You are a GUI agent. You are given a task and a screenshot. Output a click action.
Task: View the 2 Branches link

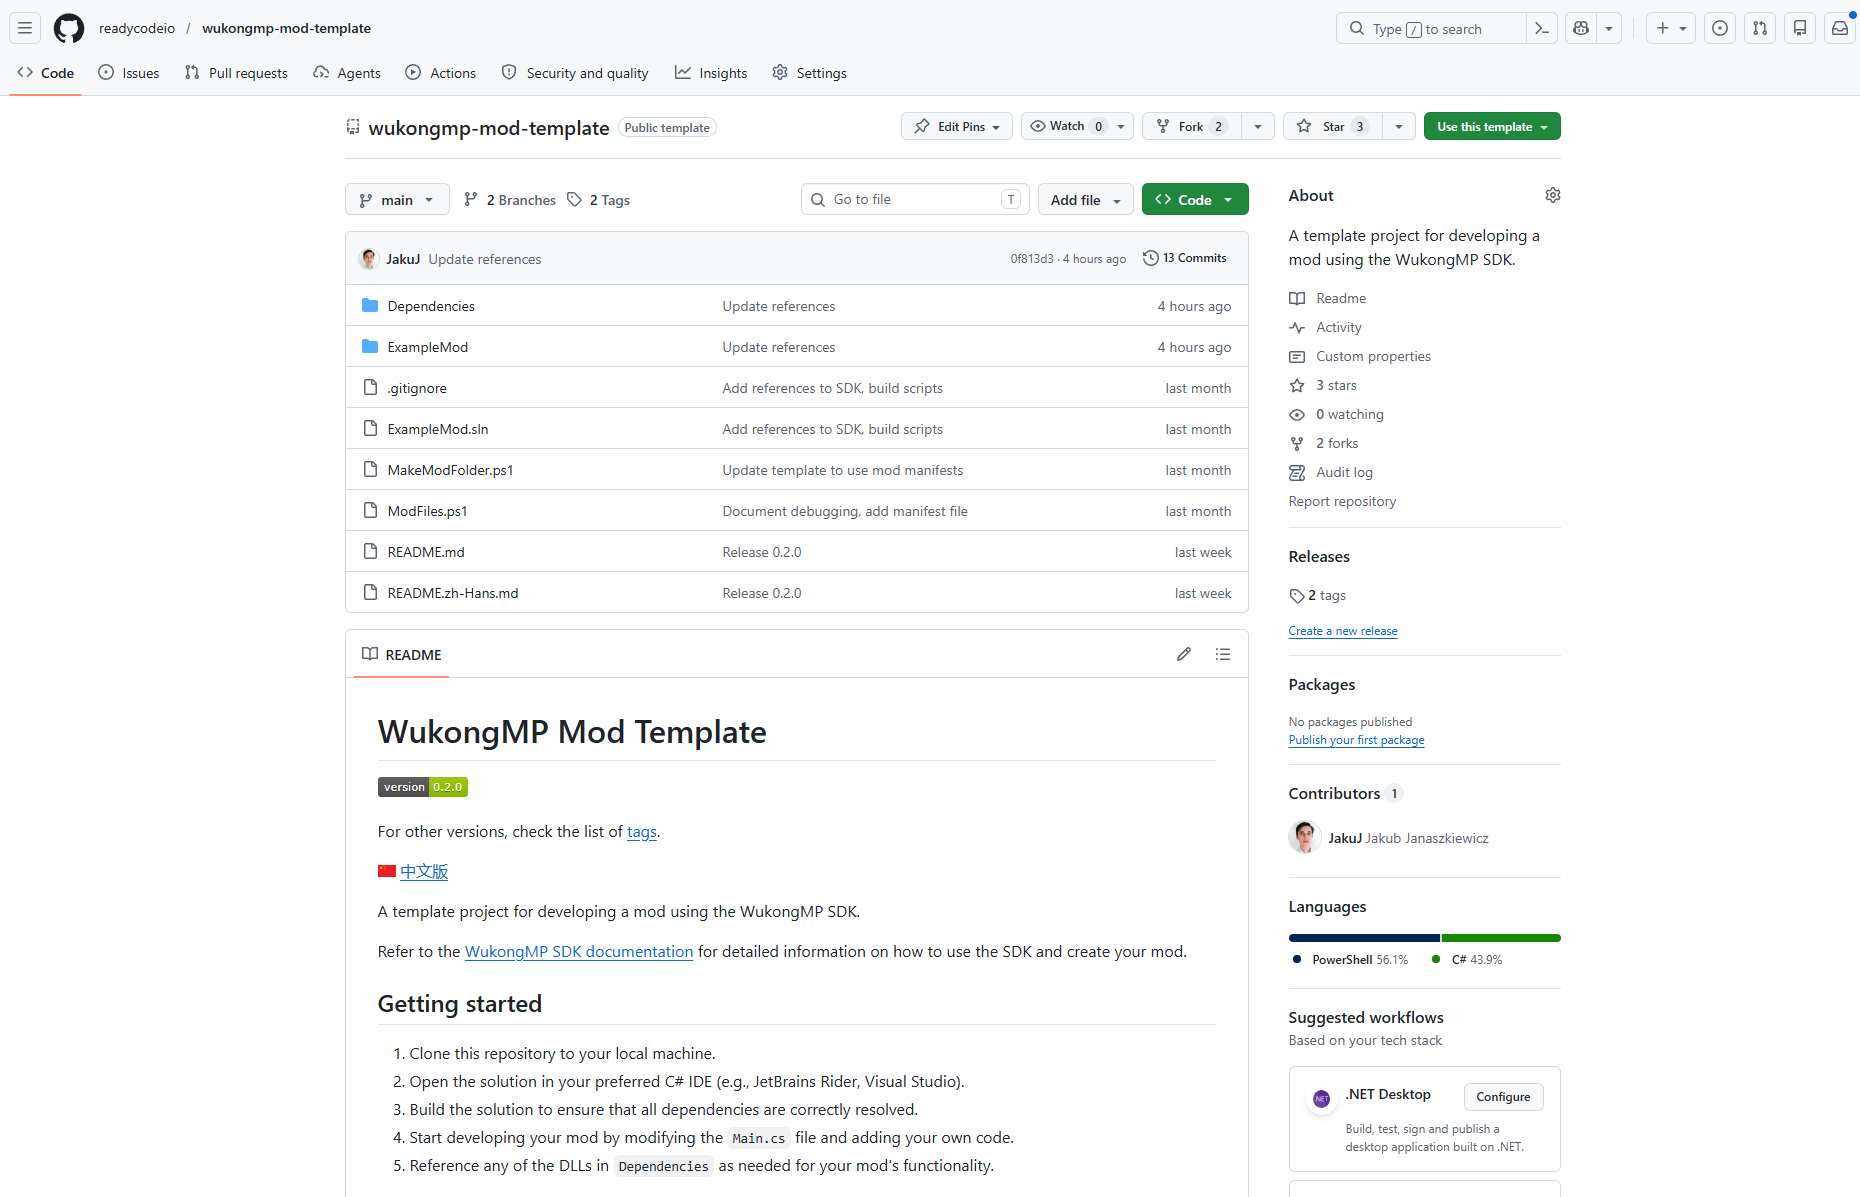510,199
